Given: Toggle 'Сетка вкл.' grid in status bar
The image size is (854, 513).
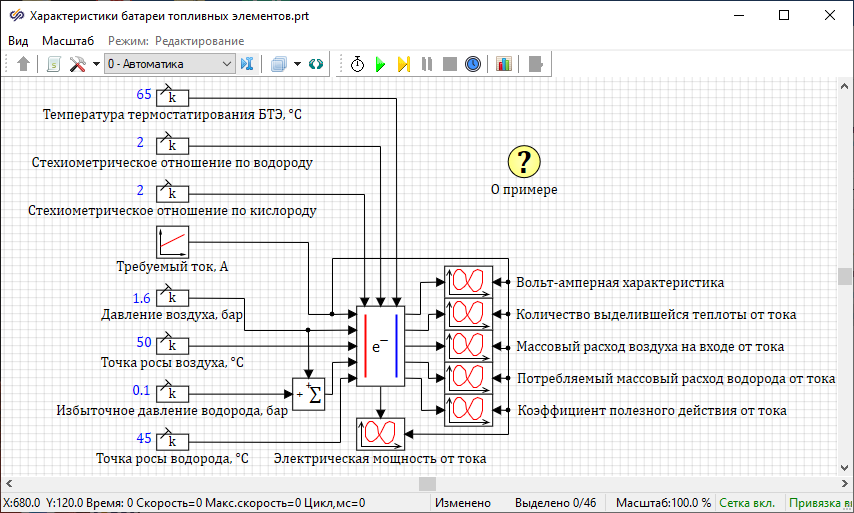Looking at the screenshot, I should [749, 503].
